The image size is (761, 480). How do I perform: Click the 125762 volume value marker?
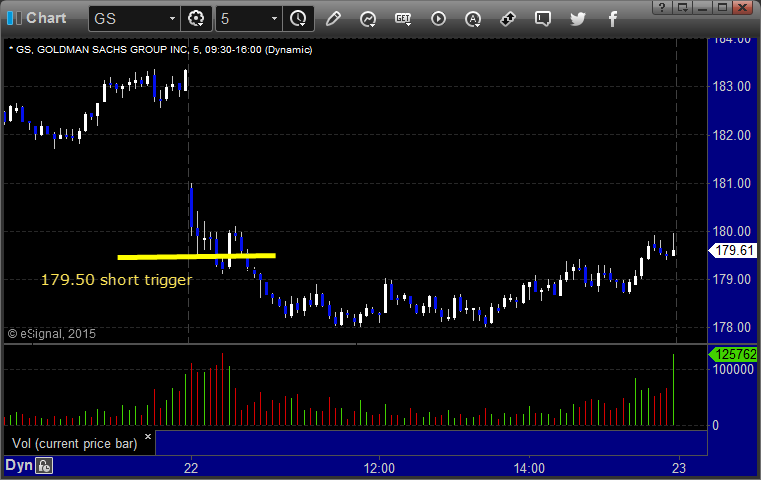point(733,354)
